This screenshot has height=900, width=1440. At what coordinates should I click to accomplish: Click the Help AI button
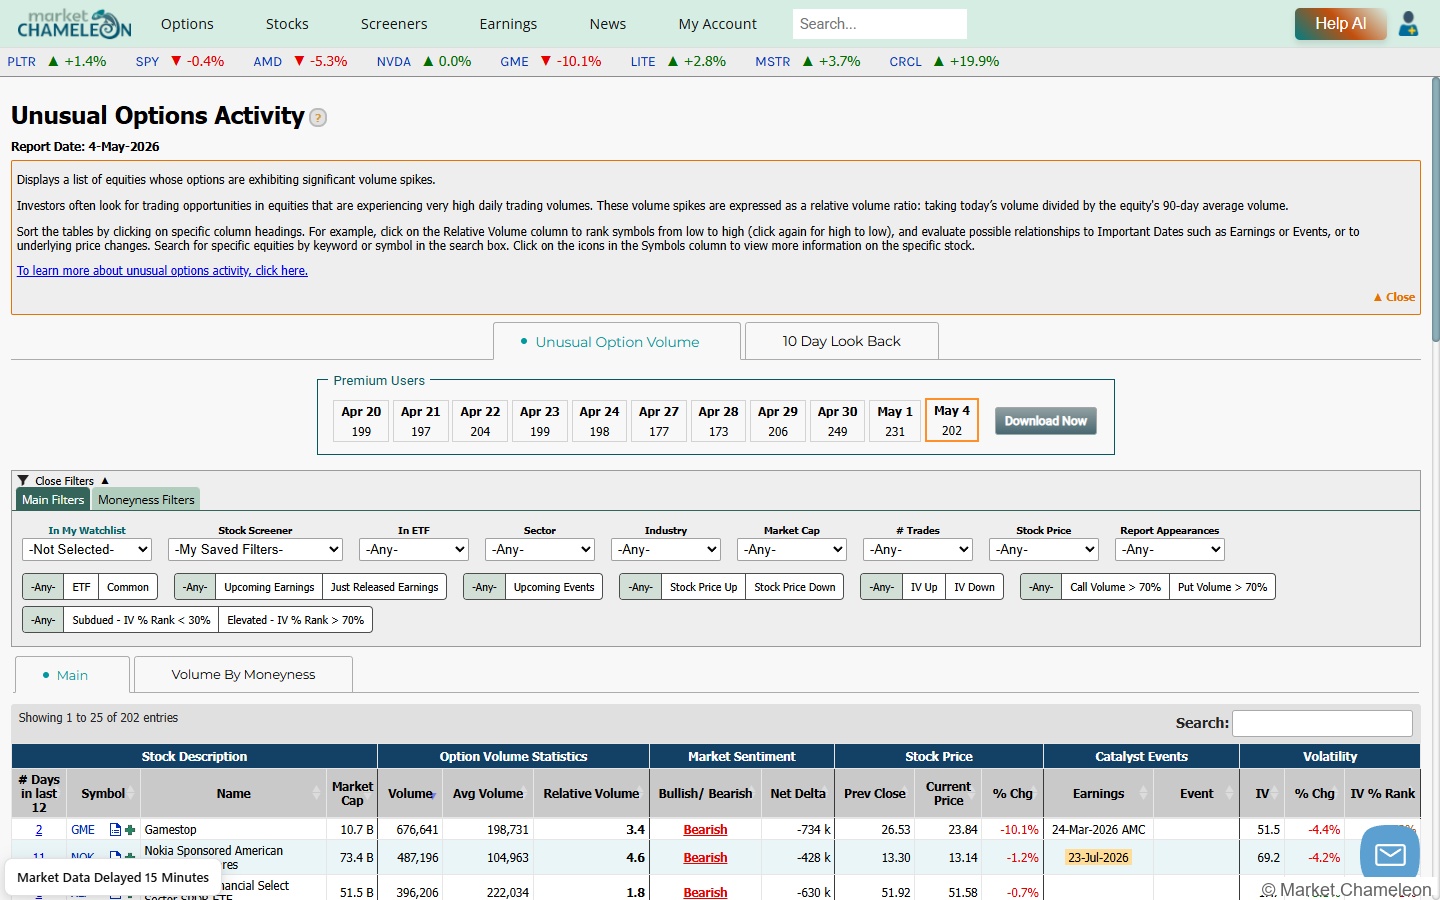coord(1340,24)
